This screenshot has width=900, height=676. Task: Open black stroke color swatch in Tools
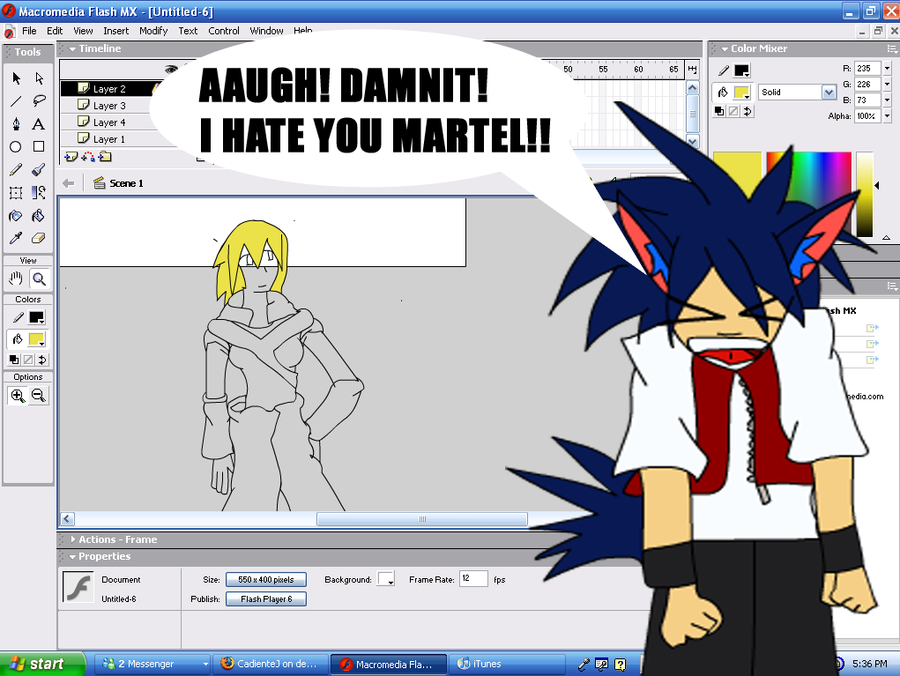click(37, 317)
